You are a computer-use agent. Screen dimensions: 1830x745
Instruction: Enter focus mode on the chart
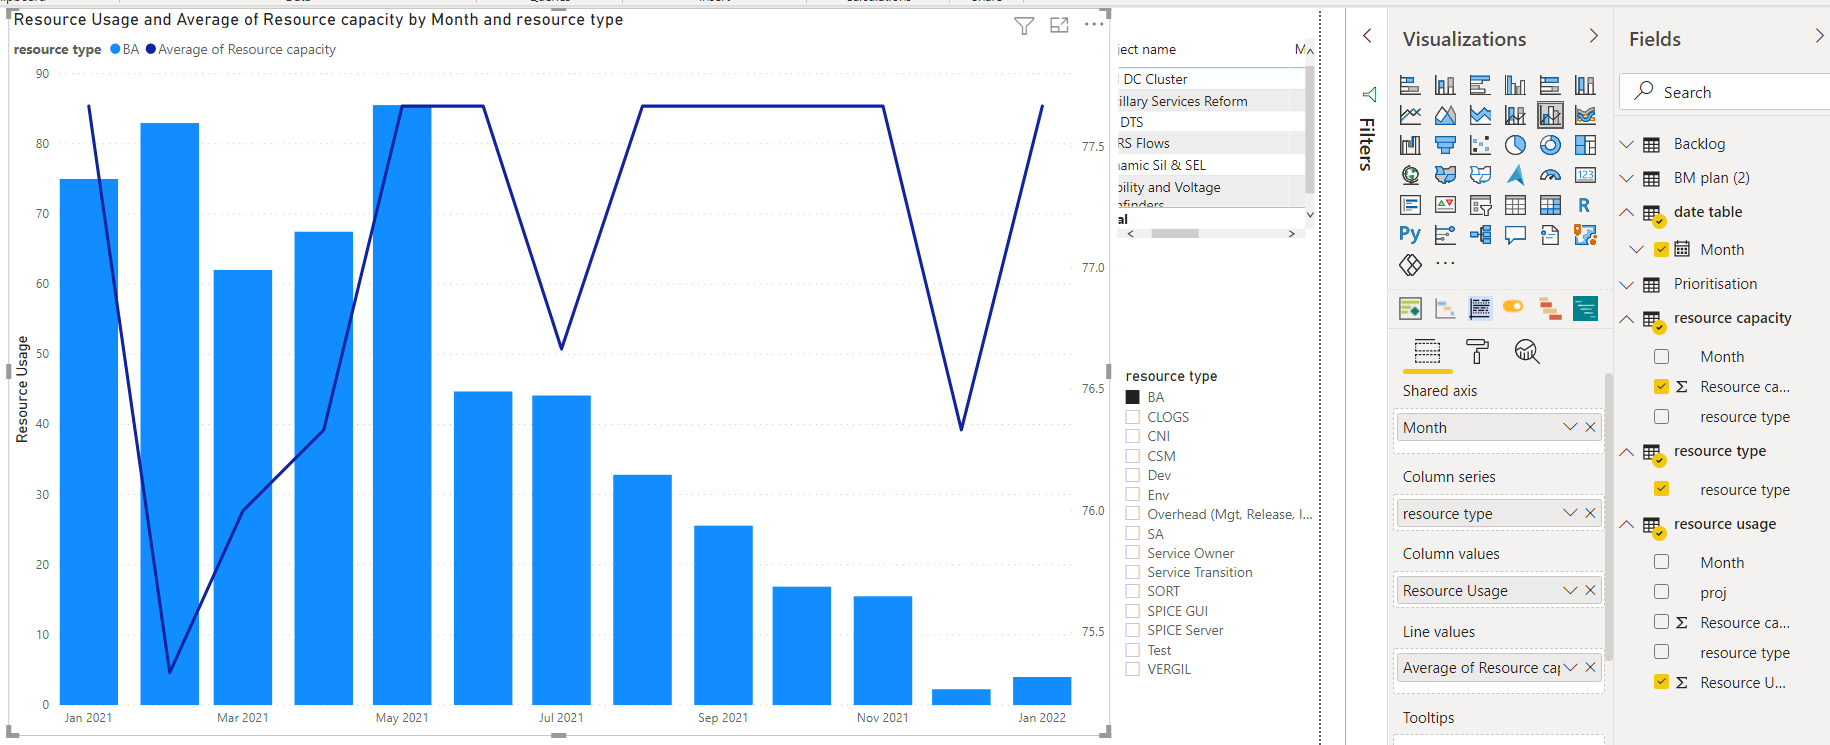point(1060,25)
